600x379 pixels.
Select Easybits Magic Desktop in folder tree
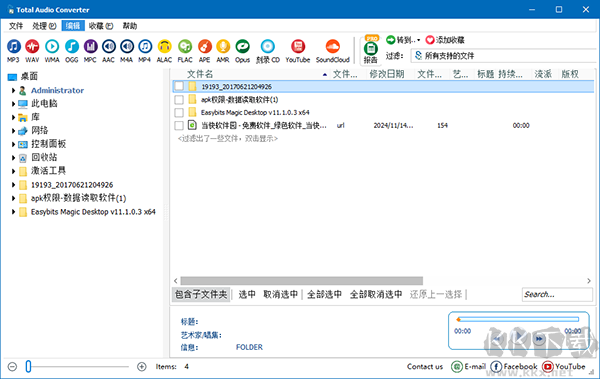93,212
